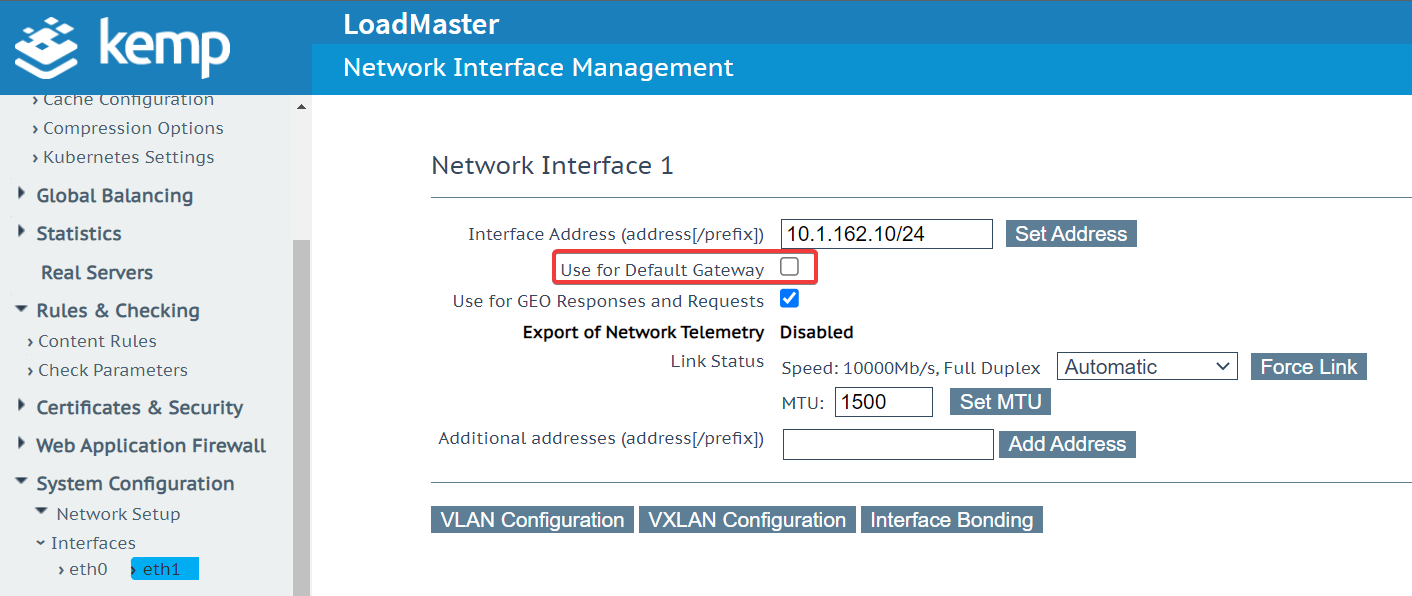Expand Web Application Firewall section
1412x596 pixels.
click(x=151, y=446)
